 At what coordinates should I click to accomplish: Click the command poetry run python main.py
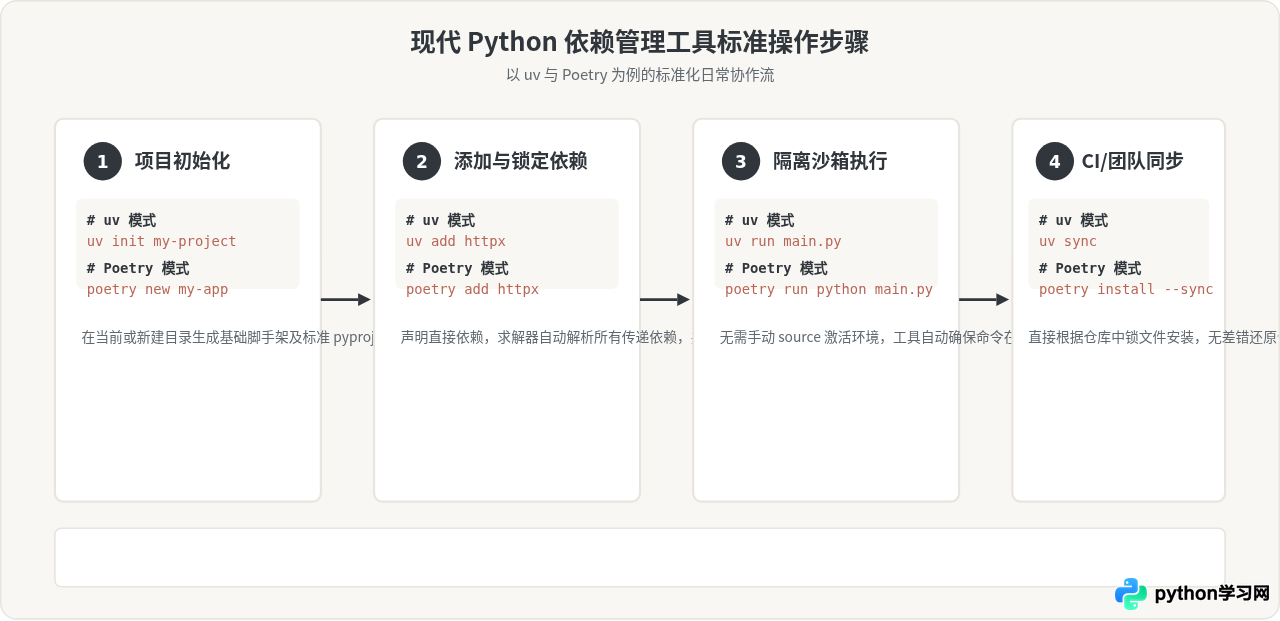point(829,289)
